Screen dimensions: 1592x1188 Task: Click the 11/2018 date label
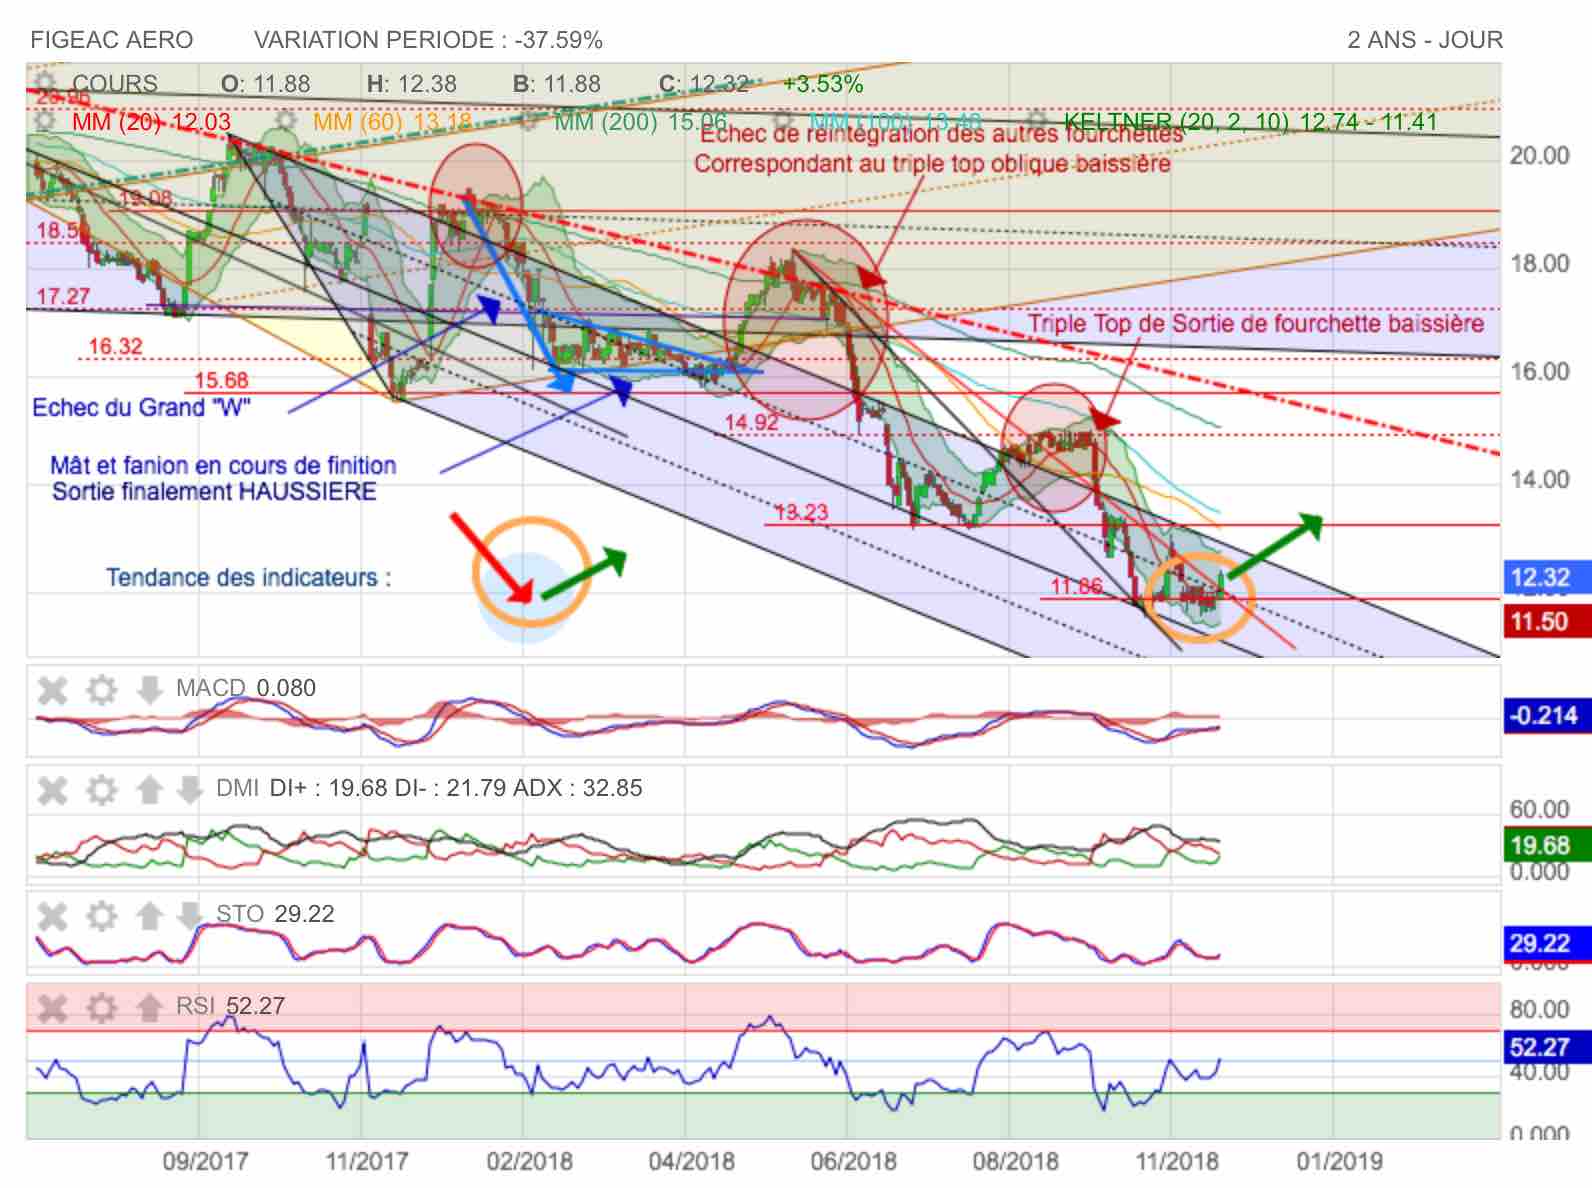(1177, 1161)
